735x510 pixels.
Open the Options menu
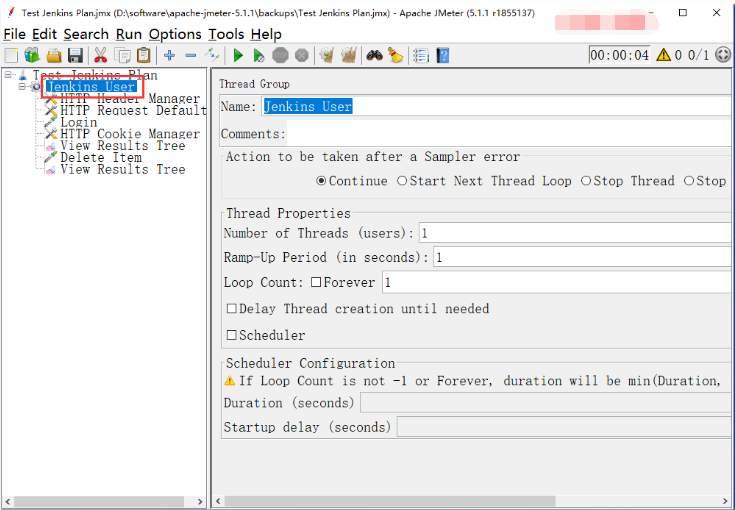175,34
